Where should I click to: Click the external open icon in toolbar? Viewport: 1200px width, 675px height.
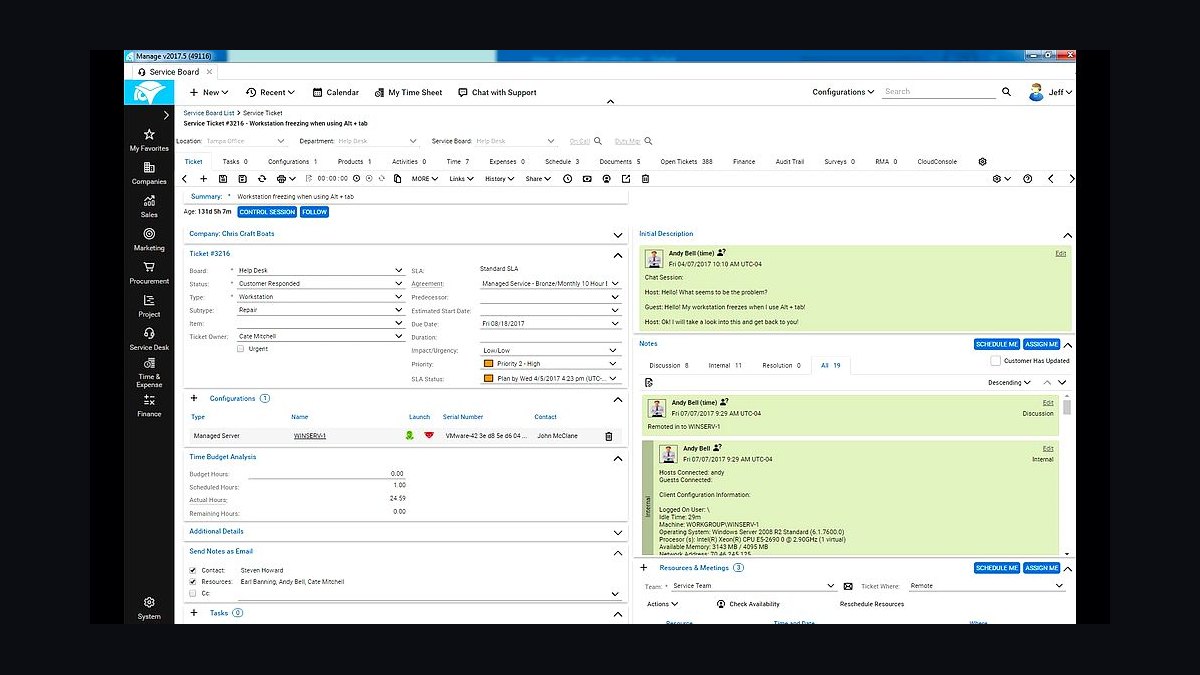(x=626, y=179)
